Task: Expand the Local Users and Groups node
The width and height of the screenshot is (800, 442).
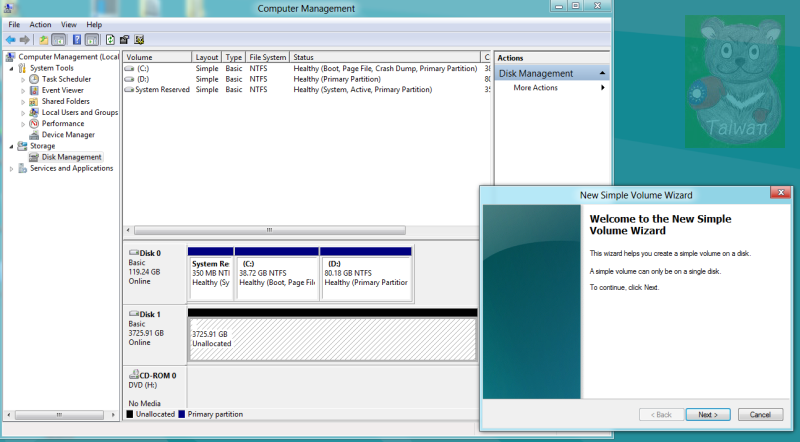Action: (23, 113)
